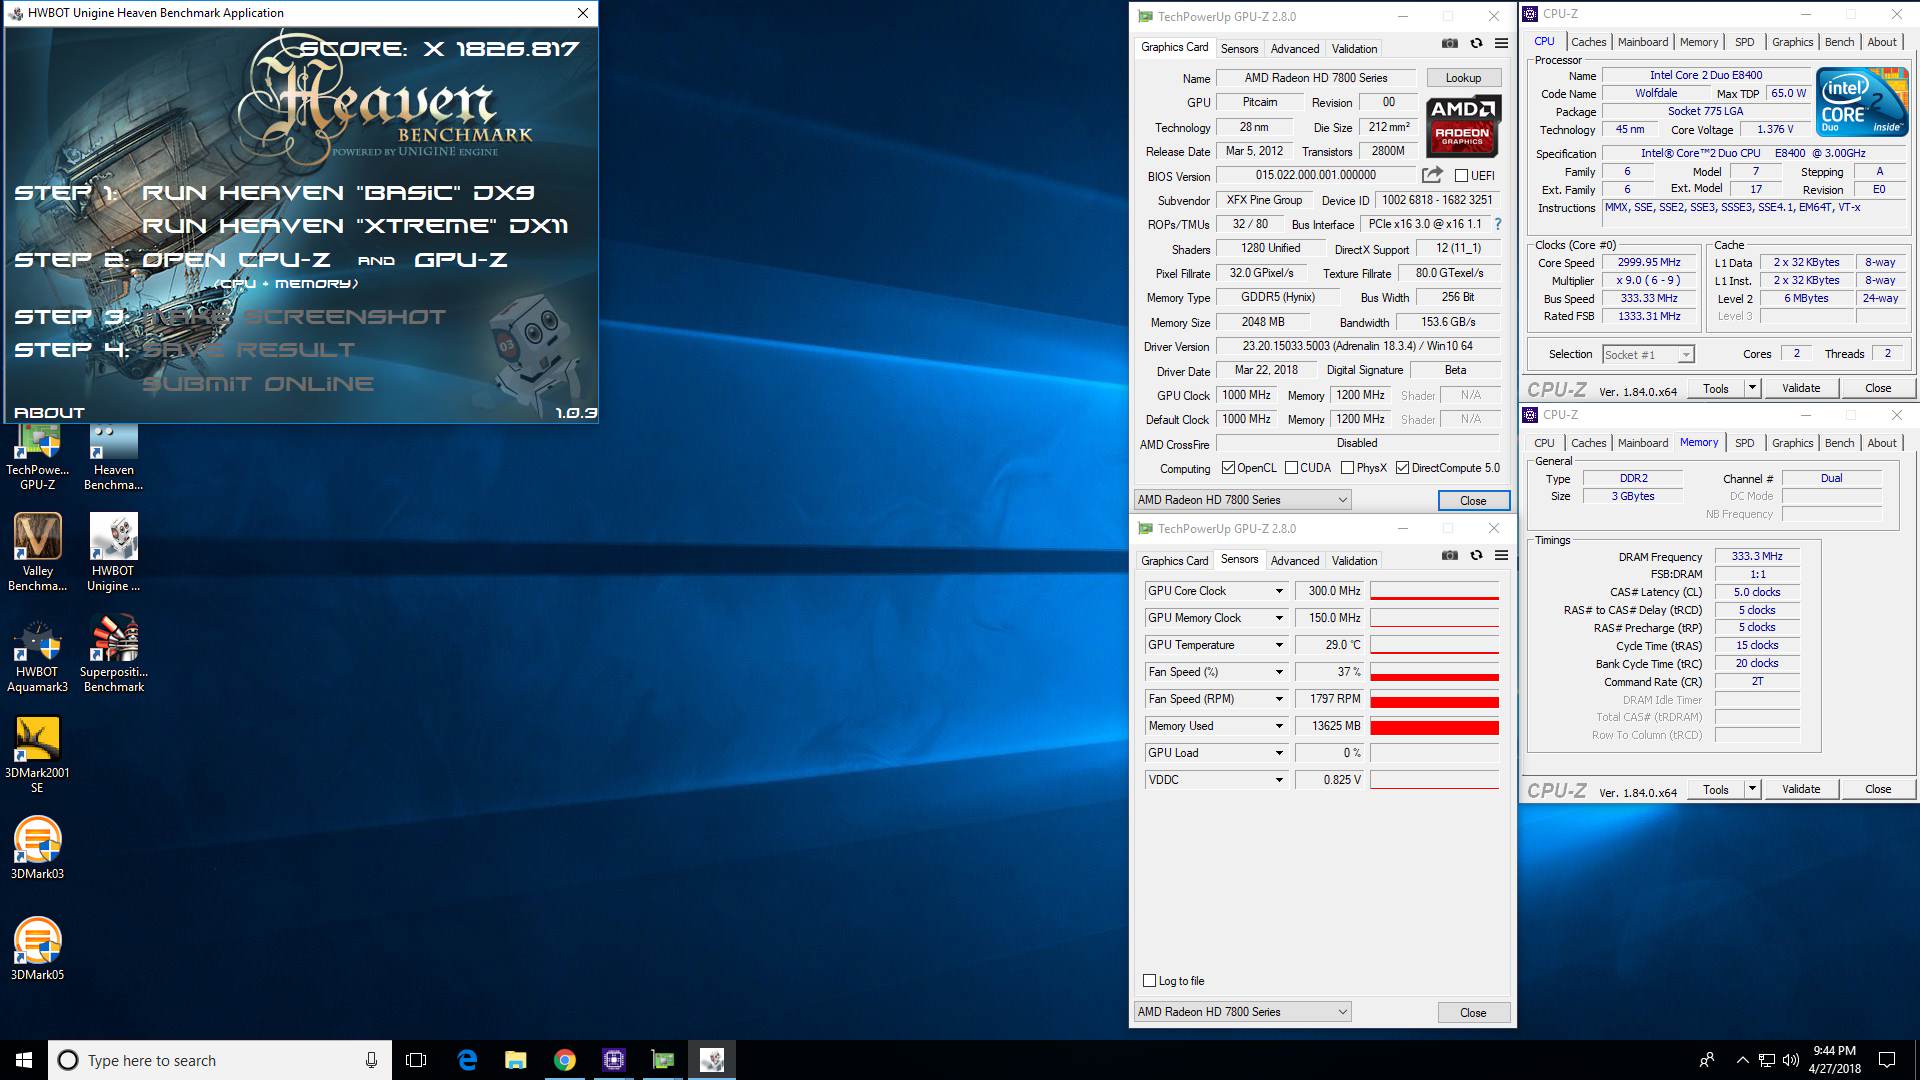Click the Intel Core 2 Duo logo

point(1862,101)
